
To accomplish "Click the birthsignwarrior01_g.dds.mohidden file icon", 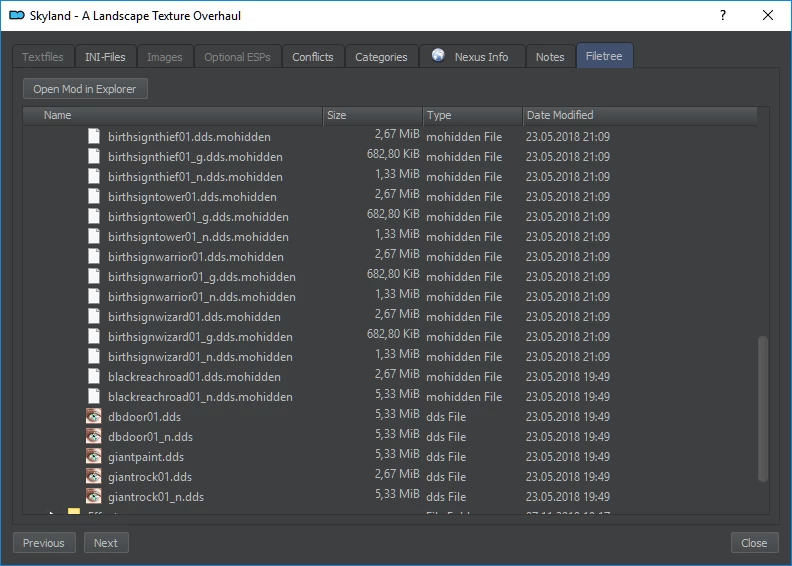I will (94, 277).
